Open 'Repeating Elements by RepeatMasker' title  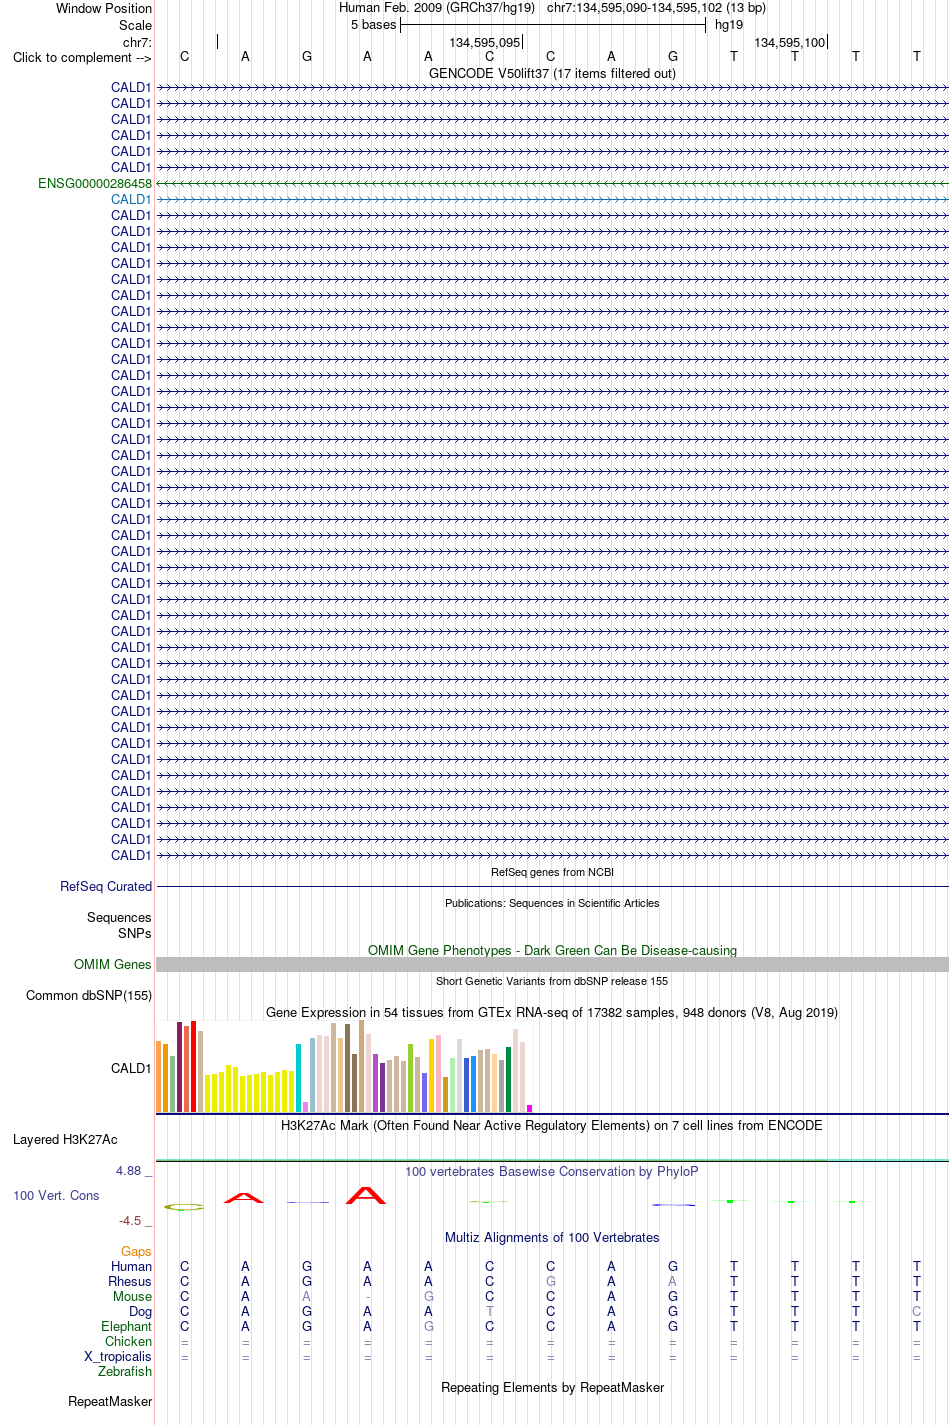point(552,1387)
